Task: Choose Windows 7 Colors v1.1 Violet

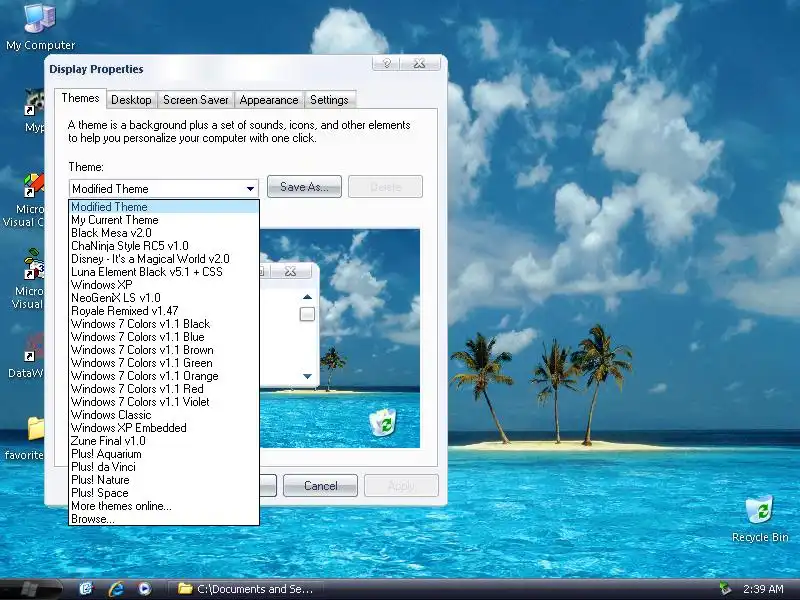Action: 164,402
